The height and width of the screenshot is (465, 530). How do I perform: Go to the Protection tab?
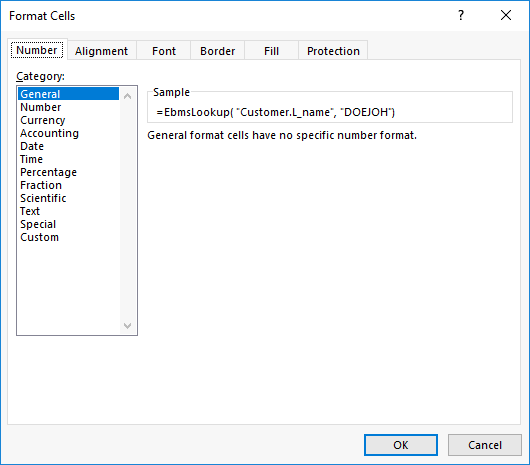[x=333, y=51]
